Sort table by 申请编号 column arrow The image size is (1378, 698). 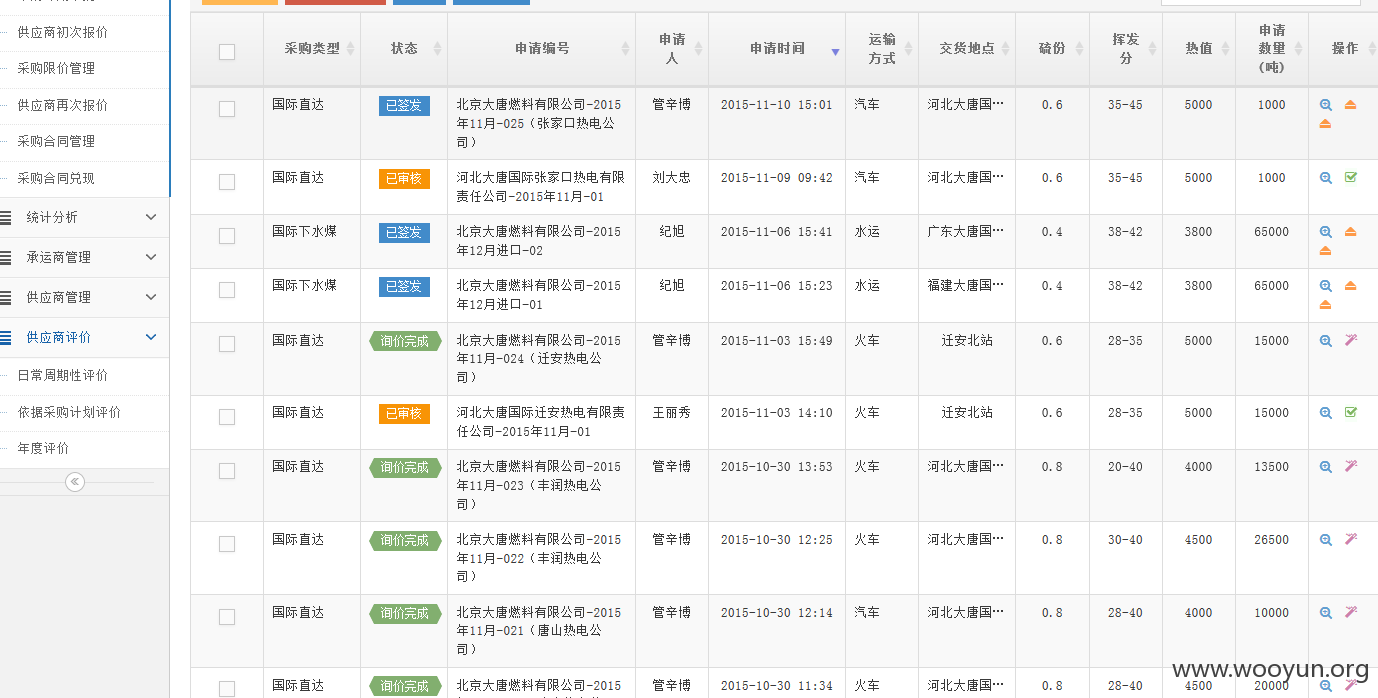coord(625,49)
